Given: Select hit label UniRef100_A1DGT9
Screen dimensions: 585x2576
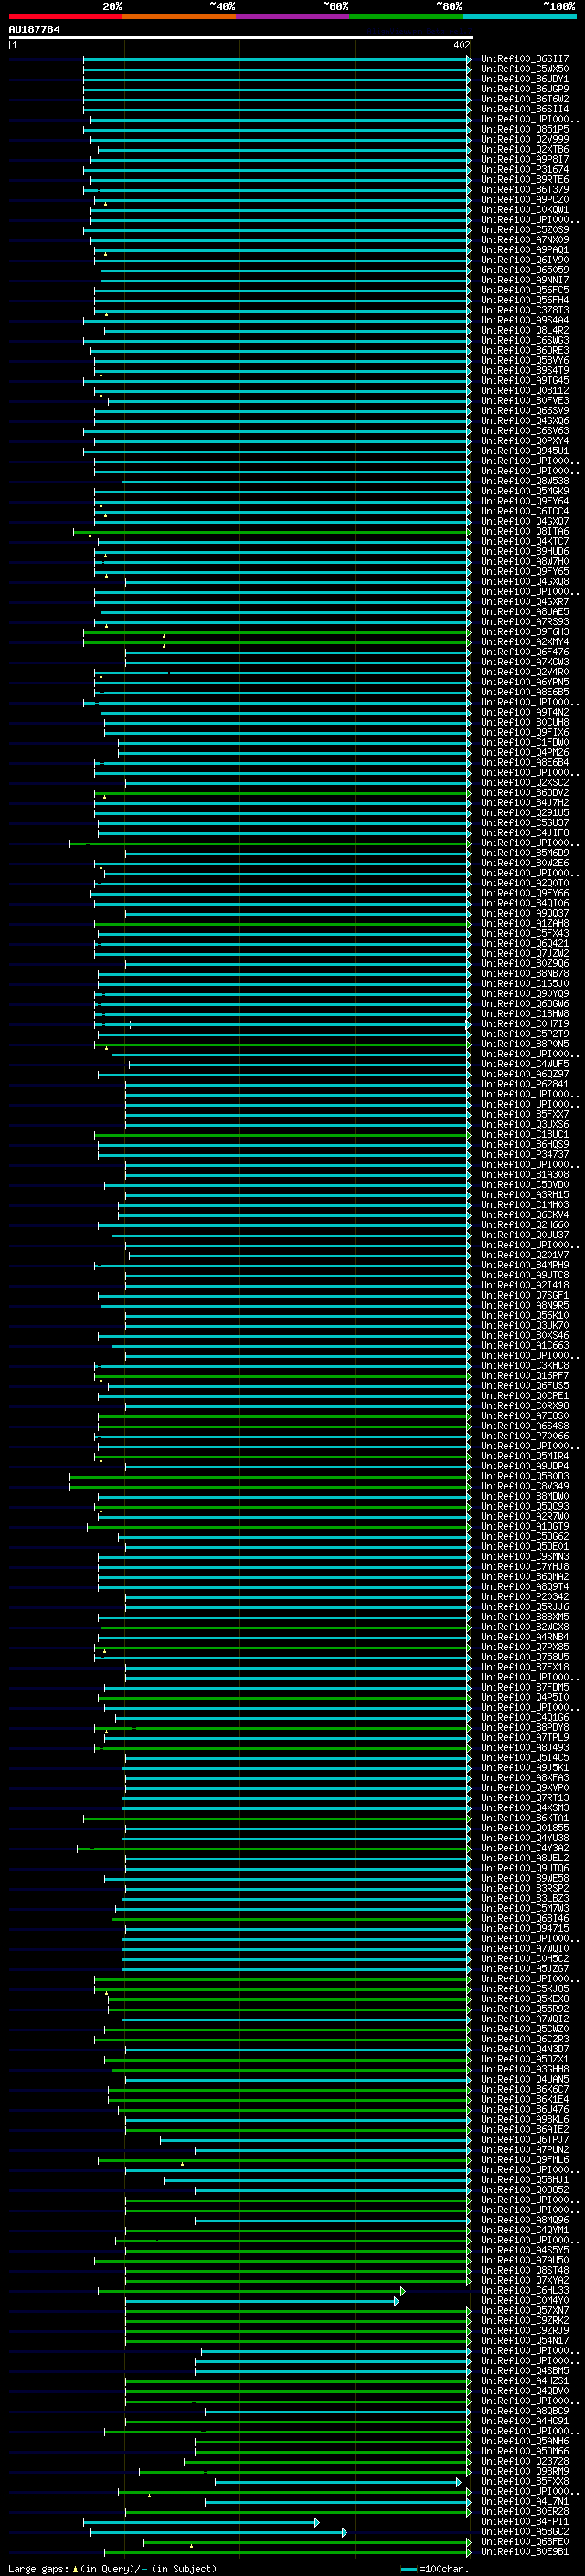Looking at the screenshot, I should [524, 1527].
